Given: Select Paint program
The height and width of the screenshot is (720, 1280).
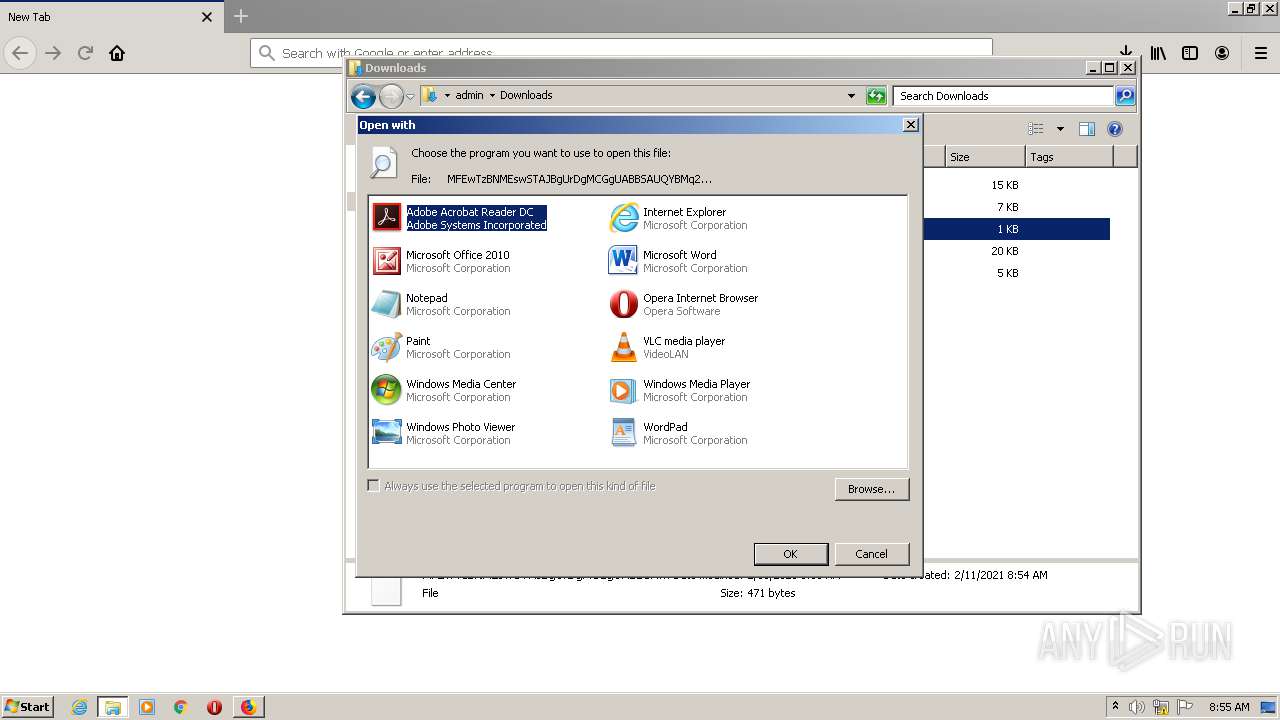Looking at the screenshot, I should click(442, 347).
